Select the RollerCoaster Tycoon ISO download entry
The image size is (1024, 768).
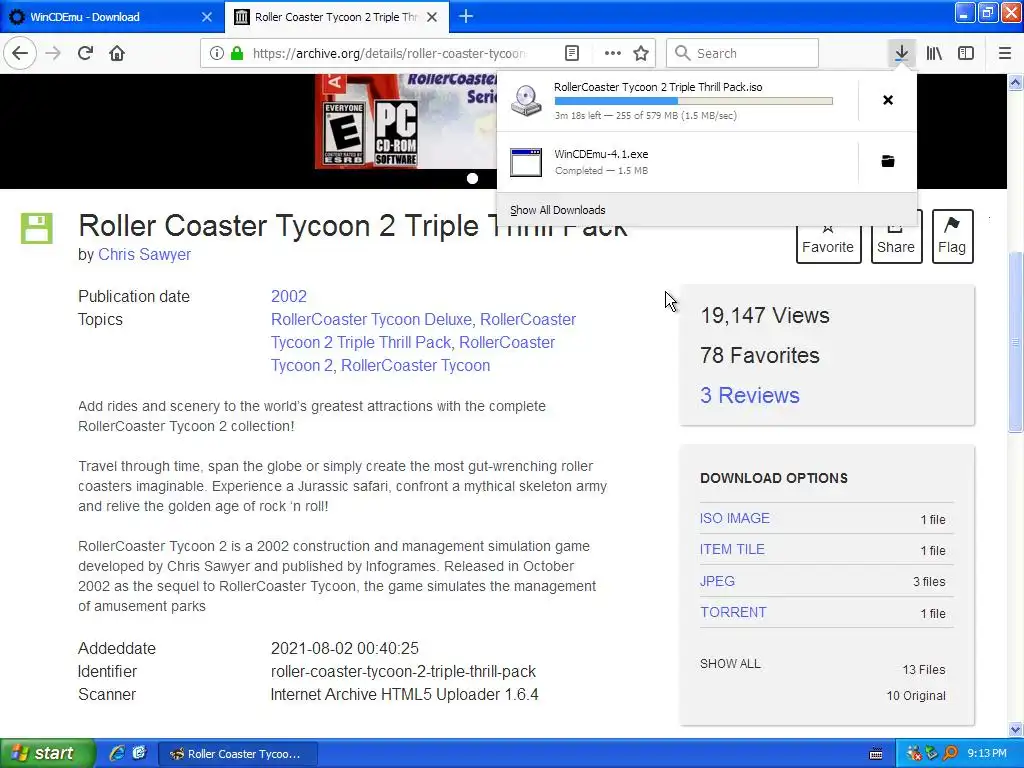click(677, 101)
